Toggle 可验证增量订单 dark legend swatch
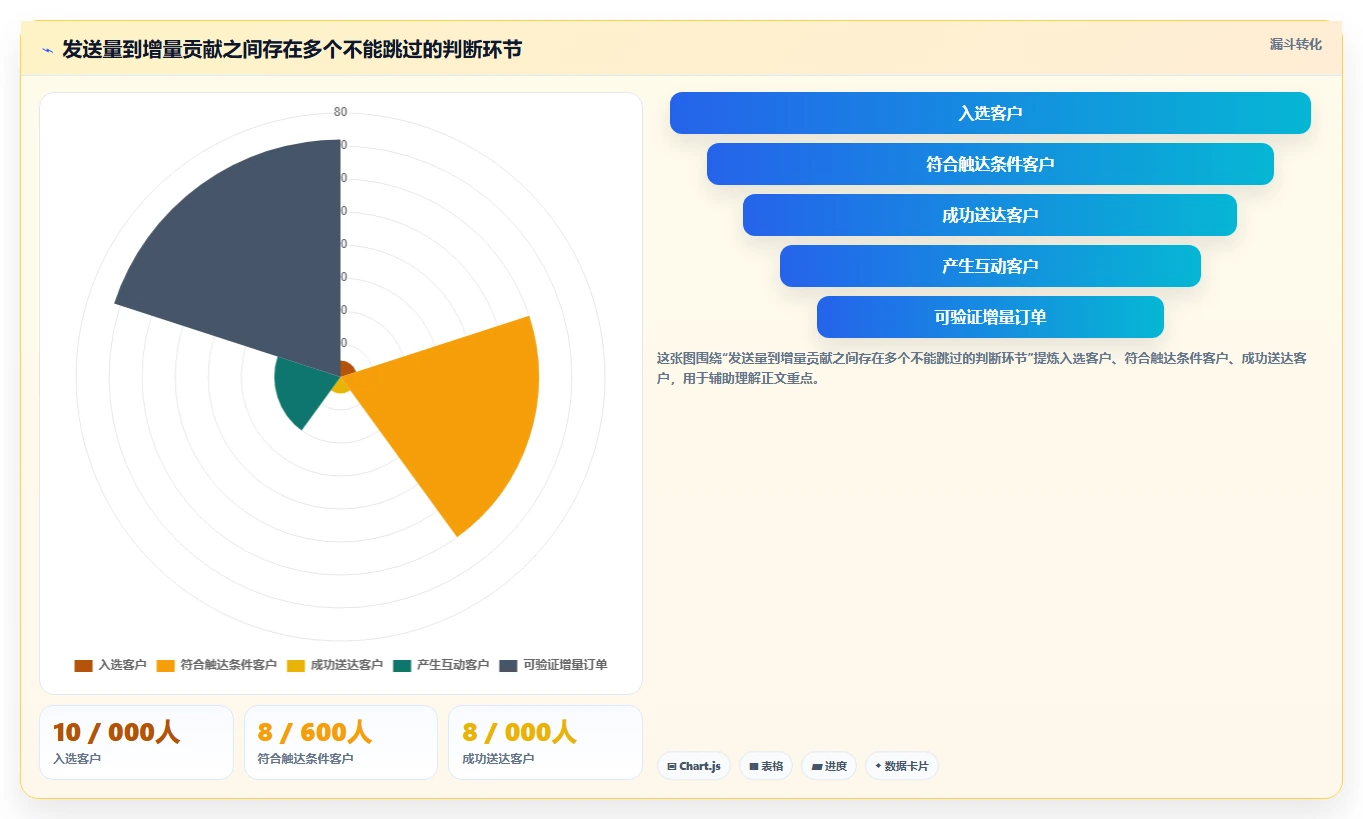Image resolution: width=1363 pixels, height=819 pixels. point(508,665)
